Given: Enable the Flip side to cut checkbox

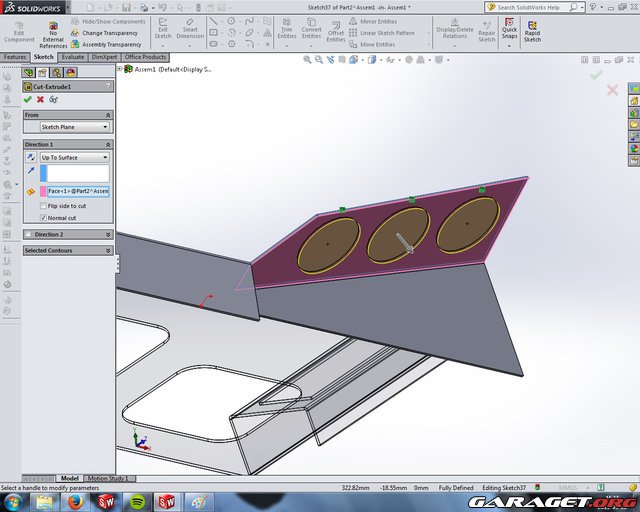Looking at the screenshot, I should (x=44, y=206).
